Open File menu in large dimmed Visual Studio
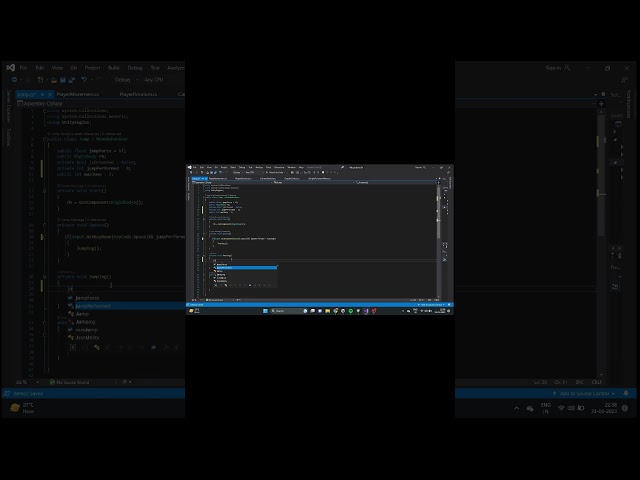Image resolution: width=640 pixels, height=480 pixels. tap(23, 68)
